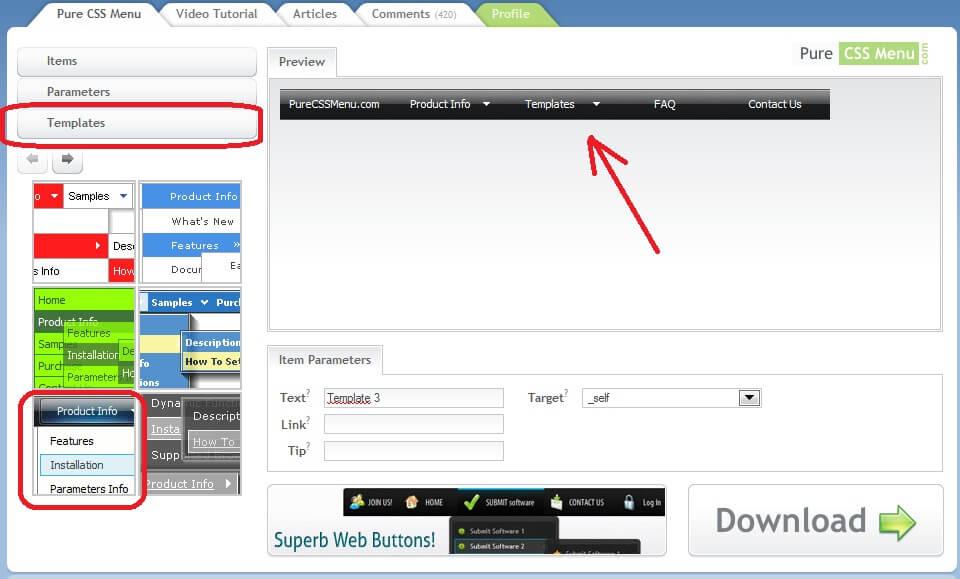
Task: Open the Comments (420) tab
Action: click(x=414, y=13)
